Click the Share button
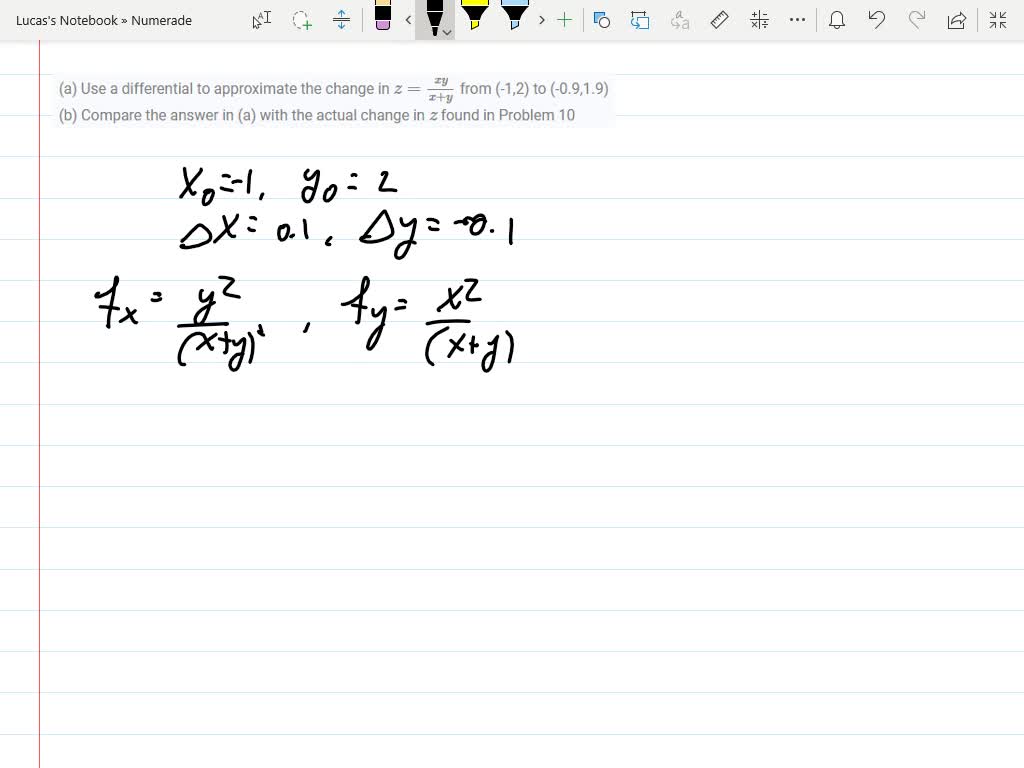1024x768 pixels. pos(957,20)
